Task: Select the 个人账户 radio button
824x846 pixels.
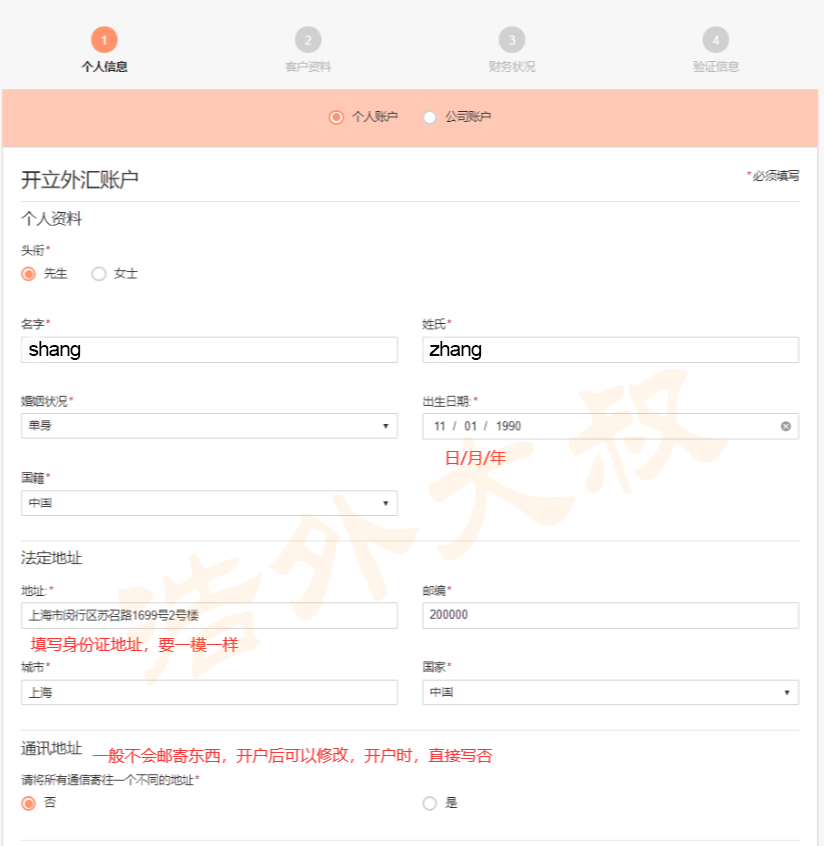Action: pos(336,117)
